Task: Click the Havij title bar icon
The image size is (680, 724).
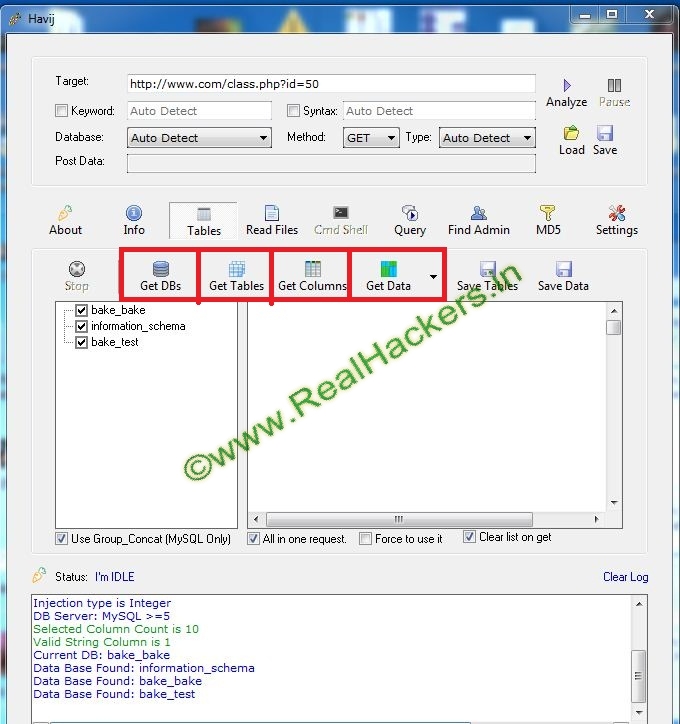Action: (x=15, y=19)
